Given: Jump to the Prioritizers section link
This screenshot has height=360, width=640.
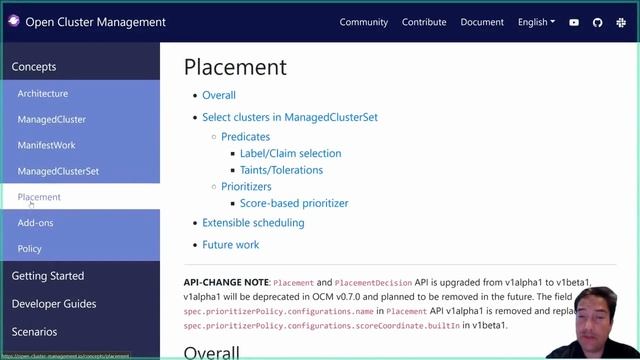Looking at the screenshot, I should [246, 187].
